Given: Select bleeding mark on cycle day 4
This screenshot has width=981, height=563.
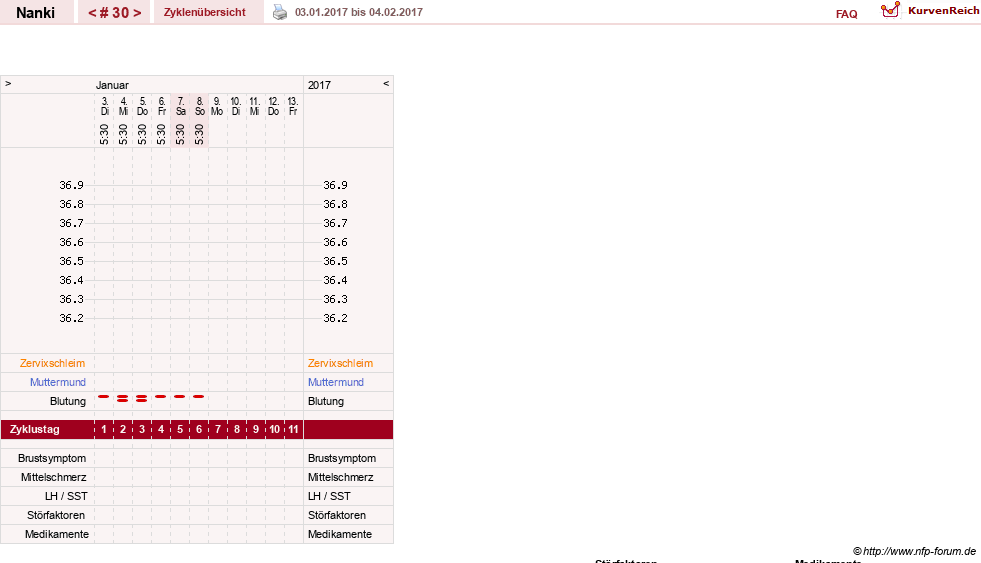Looking at the screenshot, I should 161,397.
